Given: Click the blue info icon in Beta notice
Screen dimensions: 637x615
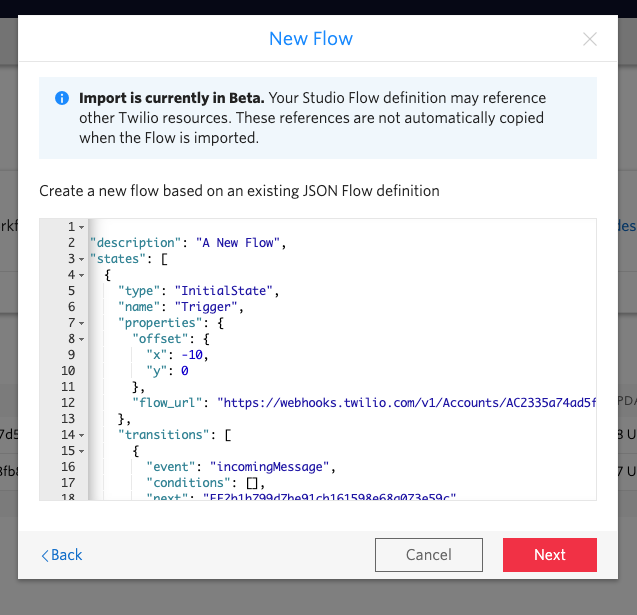Looking at the screenshot, I should 62,98.
